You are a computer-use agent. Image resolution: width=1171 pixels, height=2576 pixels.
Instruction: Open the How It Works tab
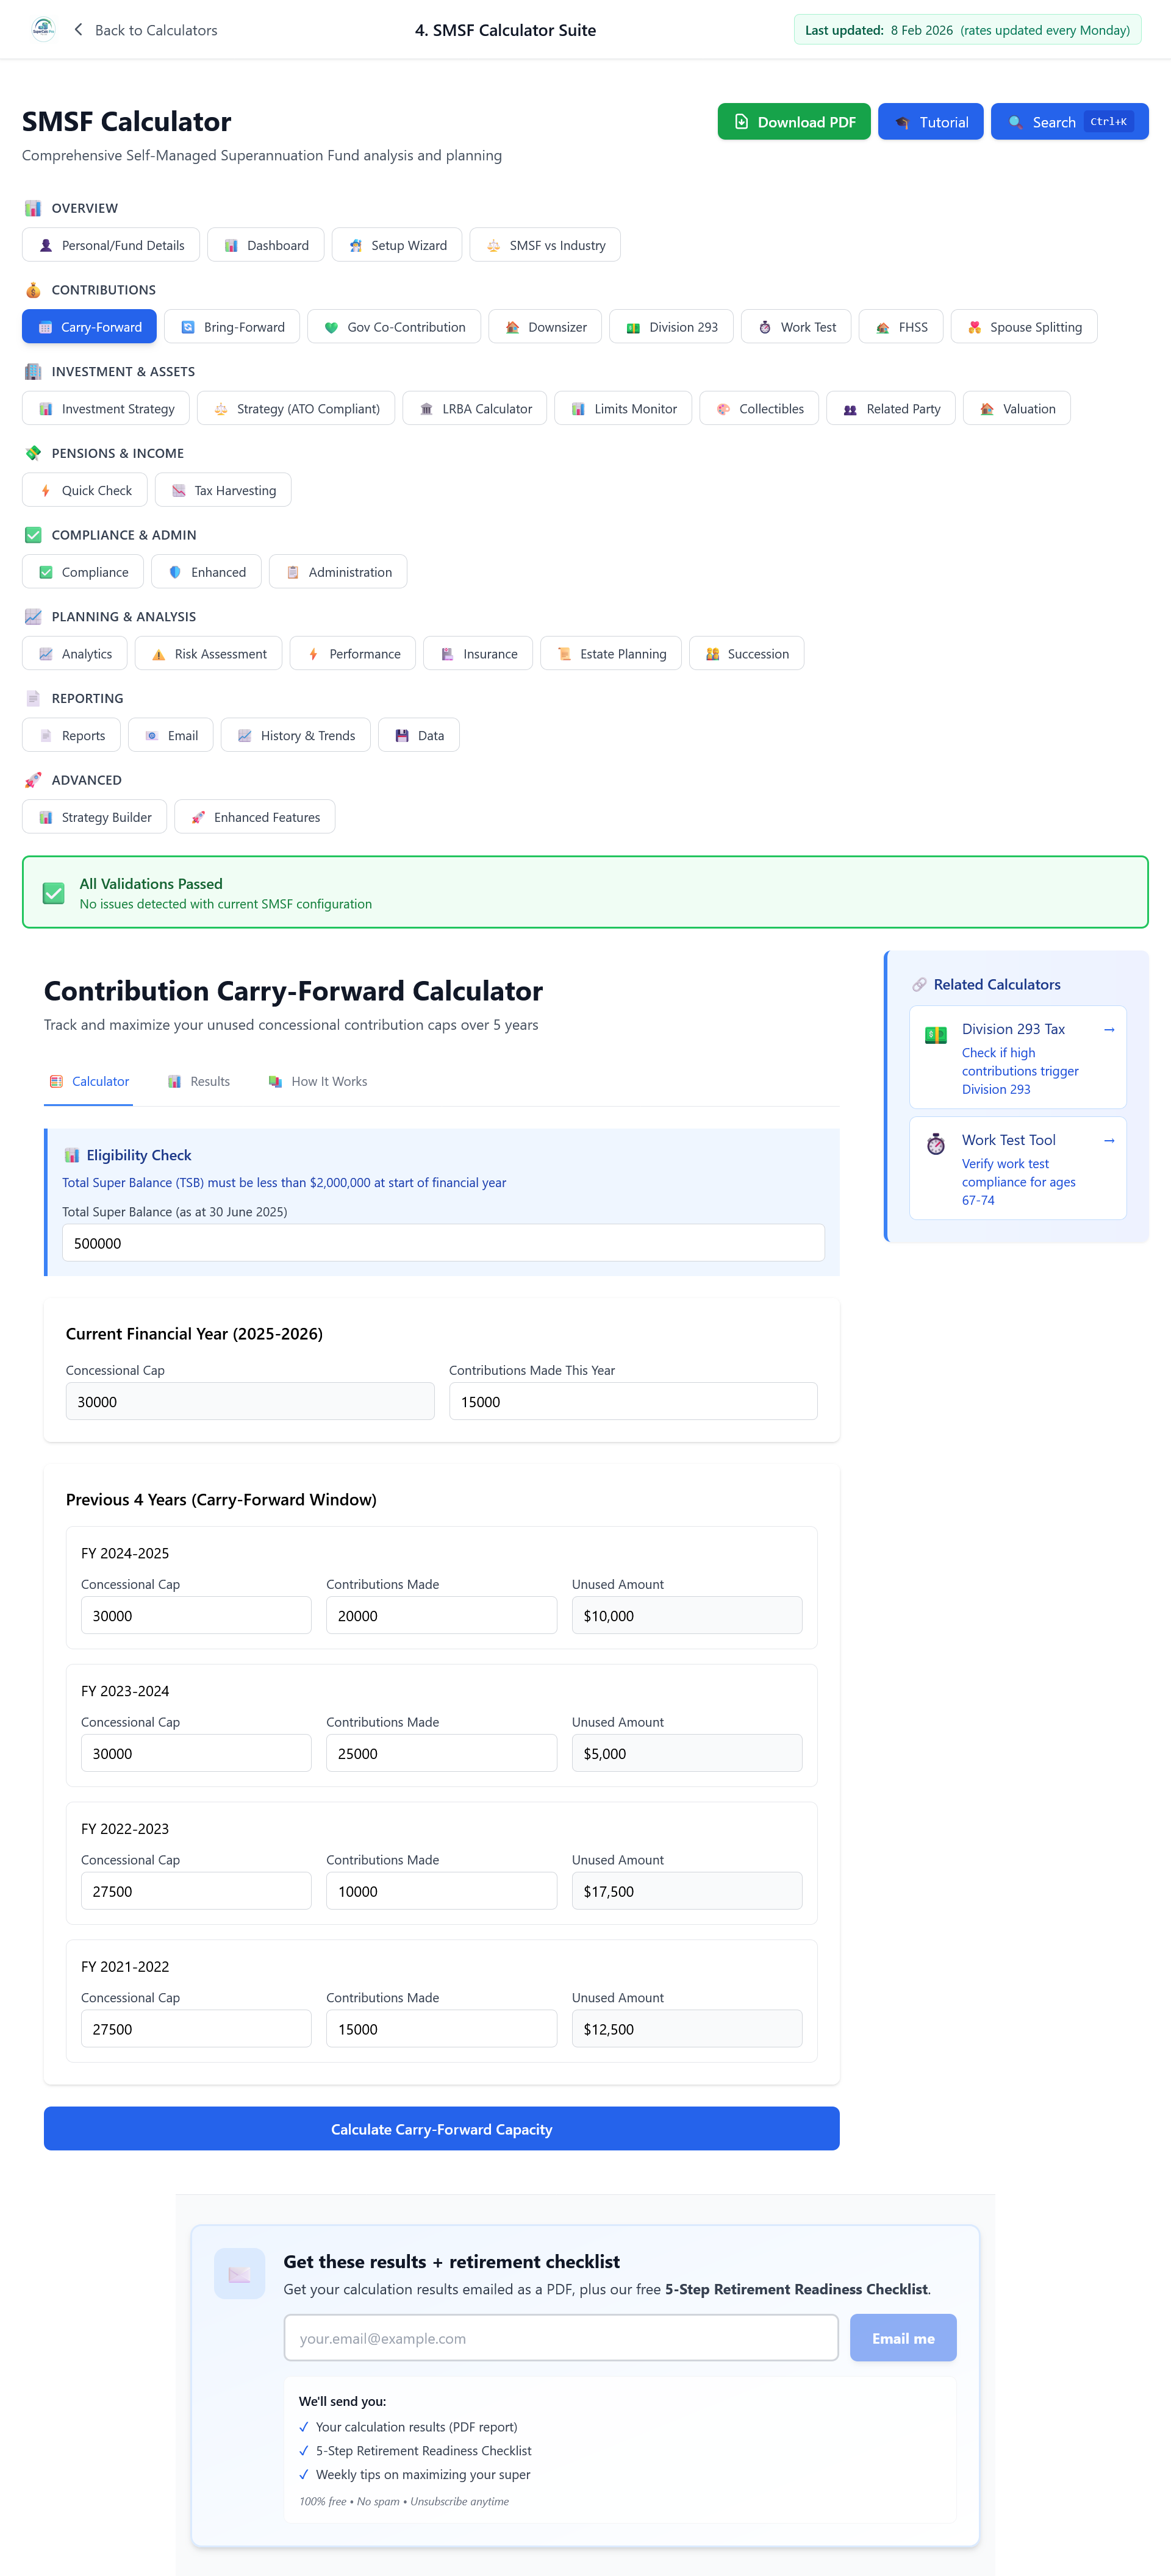pos(317,1081)
